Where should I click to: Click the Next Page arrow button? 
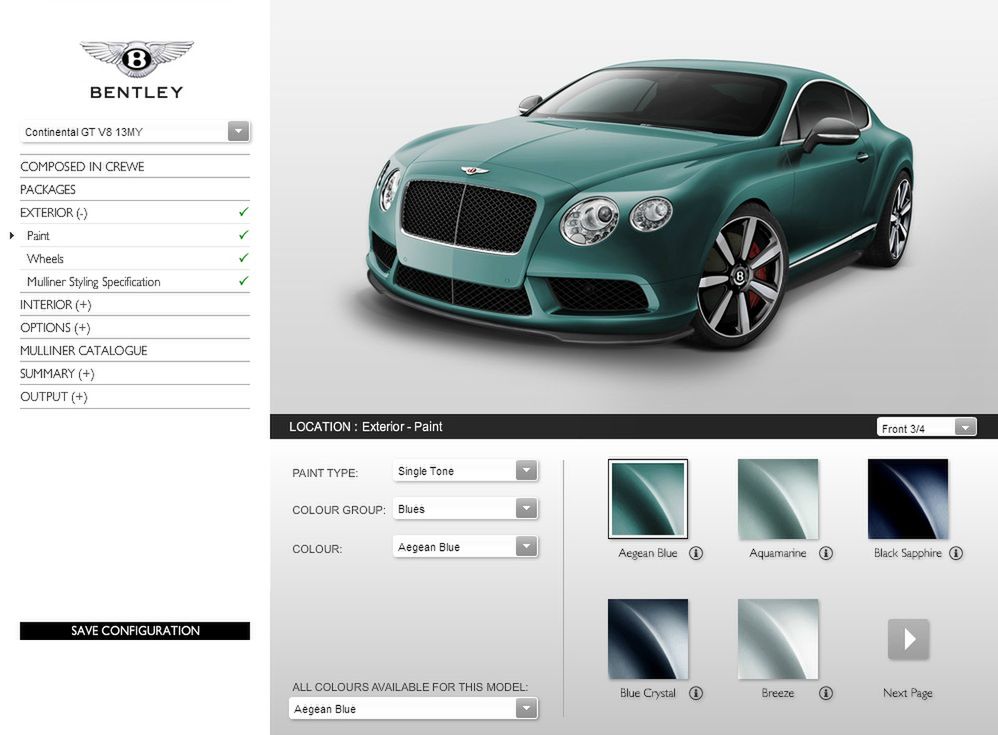908,639
